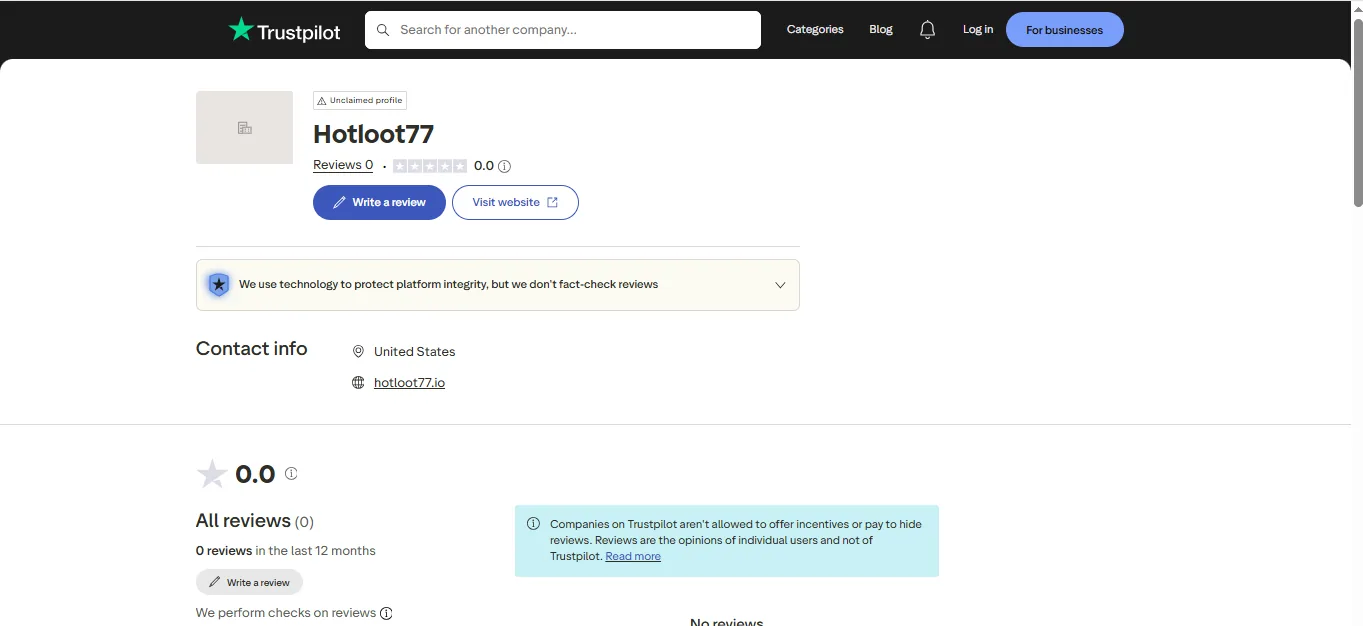The width and height of the screenshot is (1363, 626).
Task: Click the blue Write a review button
Action: 379,202
